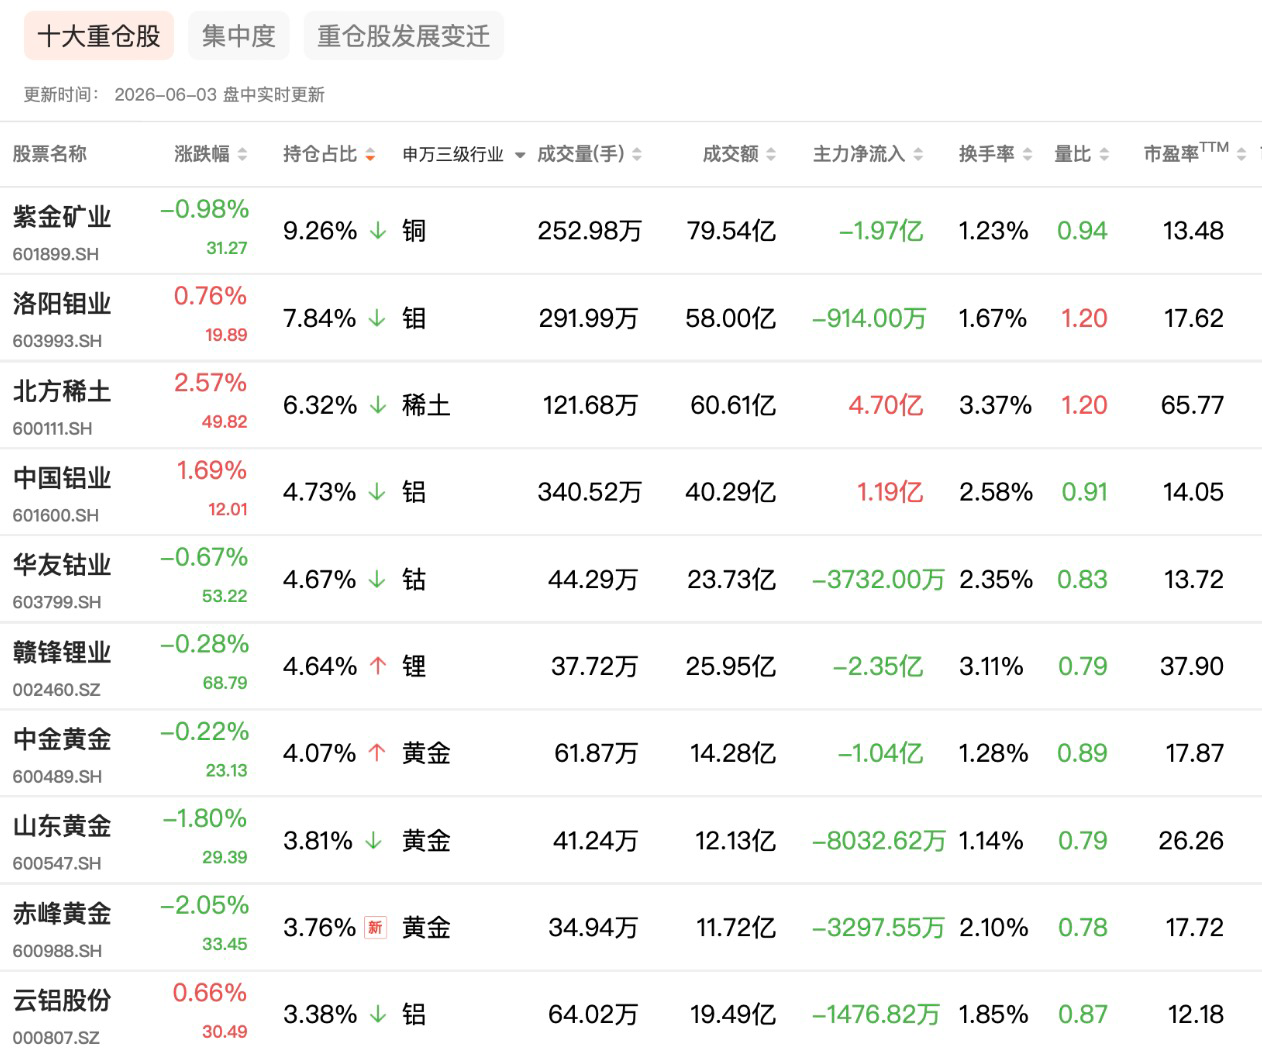
Task: Click up arrow beside 4.07% holding
Action: point(377,753)
